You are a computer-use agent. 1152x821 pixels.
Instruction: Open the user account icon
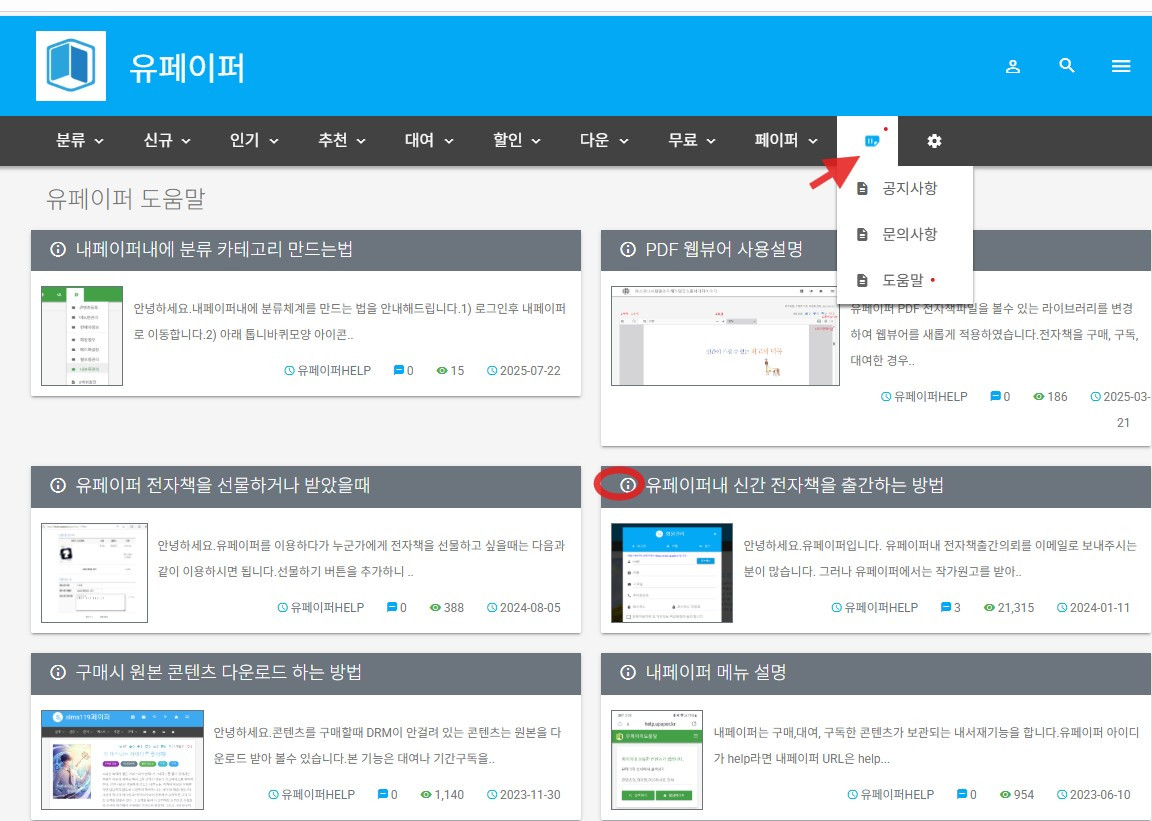tap(1013, 66)
